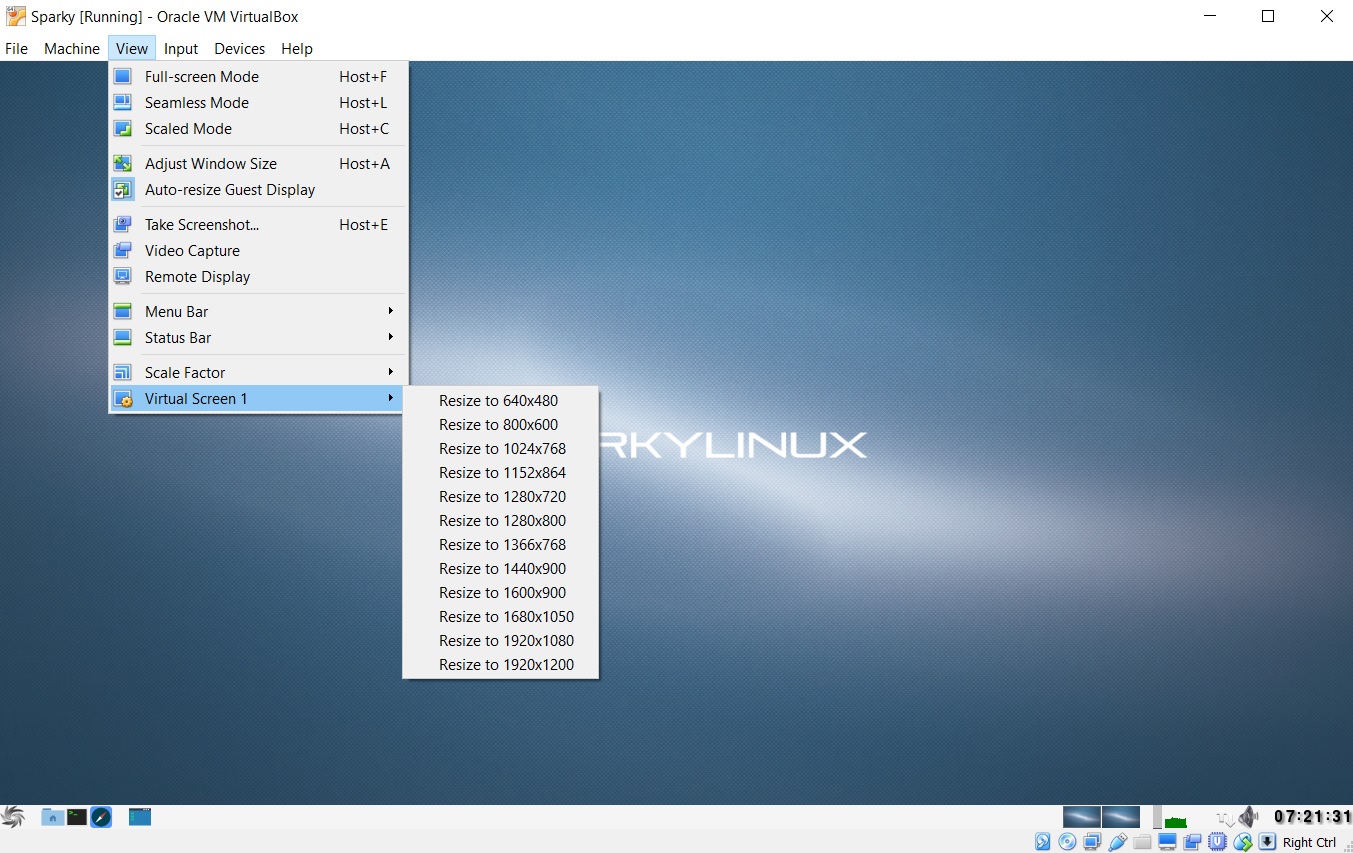Launch the terminal from the guest taskbar
Screen dimensions: 1353x853
[x=77, y=817]
